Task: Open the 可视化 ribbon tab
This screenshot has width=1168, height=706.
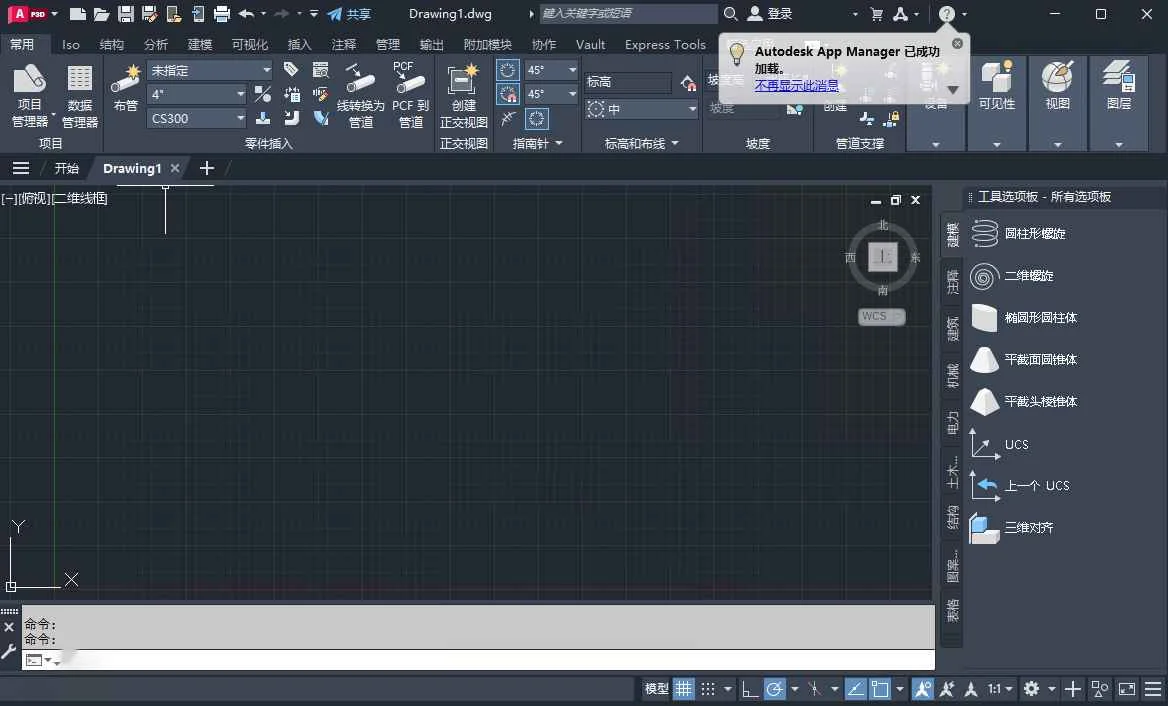Action: (250, 45)
